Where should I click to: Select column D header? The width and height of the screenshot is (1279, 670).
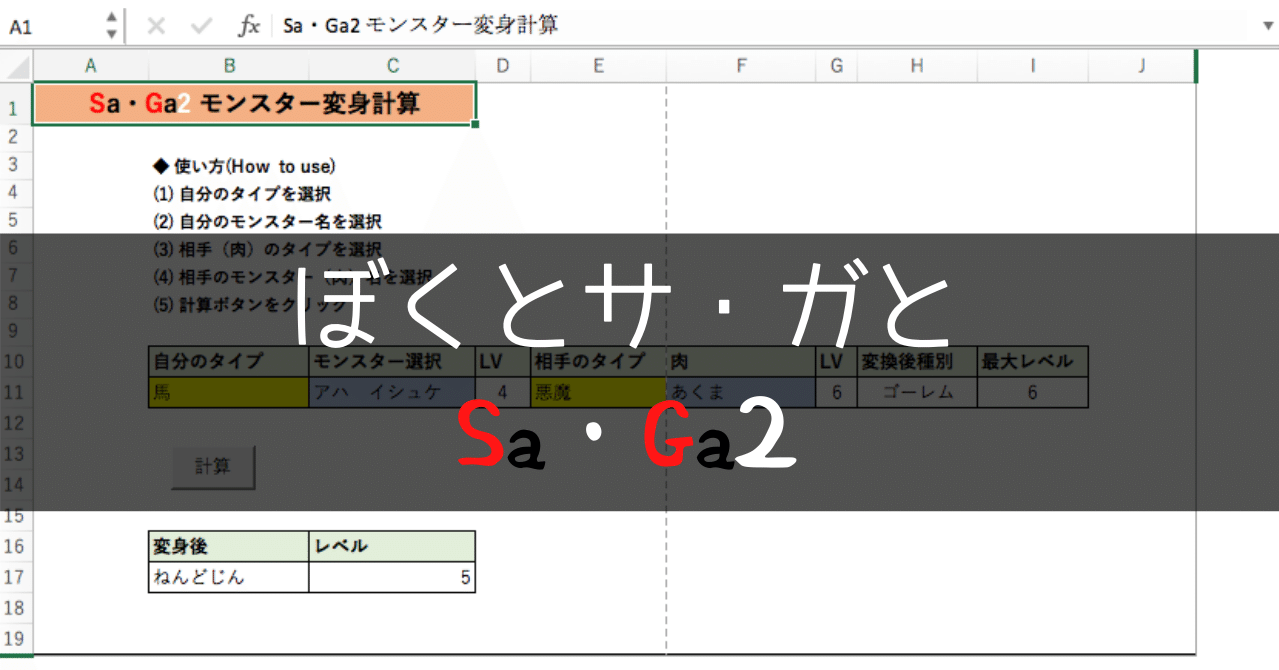point(503,66)
